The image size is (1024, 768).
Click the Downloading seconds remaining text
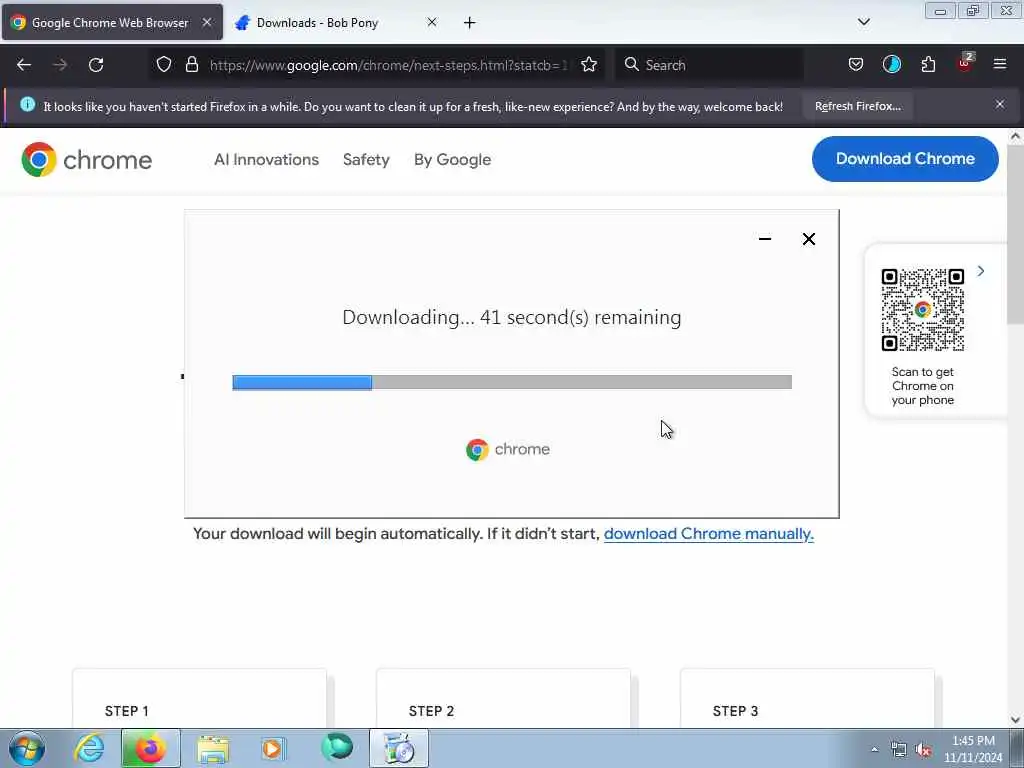pos(512,317)
